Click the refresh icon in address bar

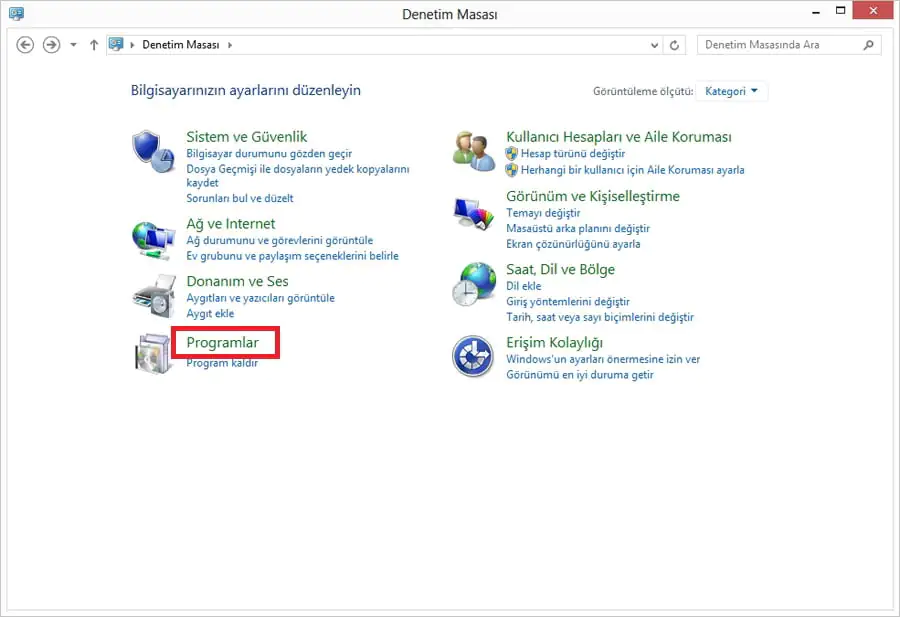(673, 44)
